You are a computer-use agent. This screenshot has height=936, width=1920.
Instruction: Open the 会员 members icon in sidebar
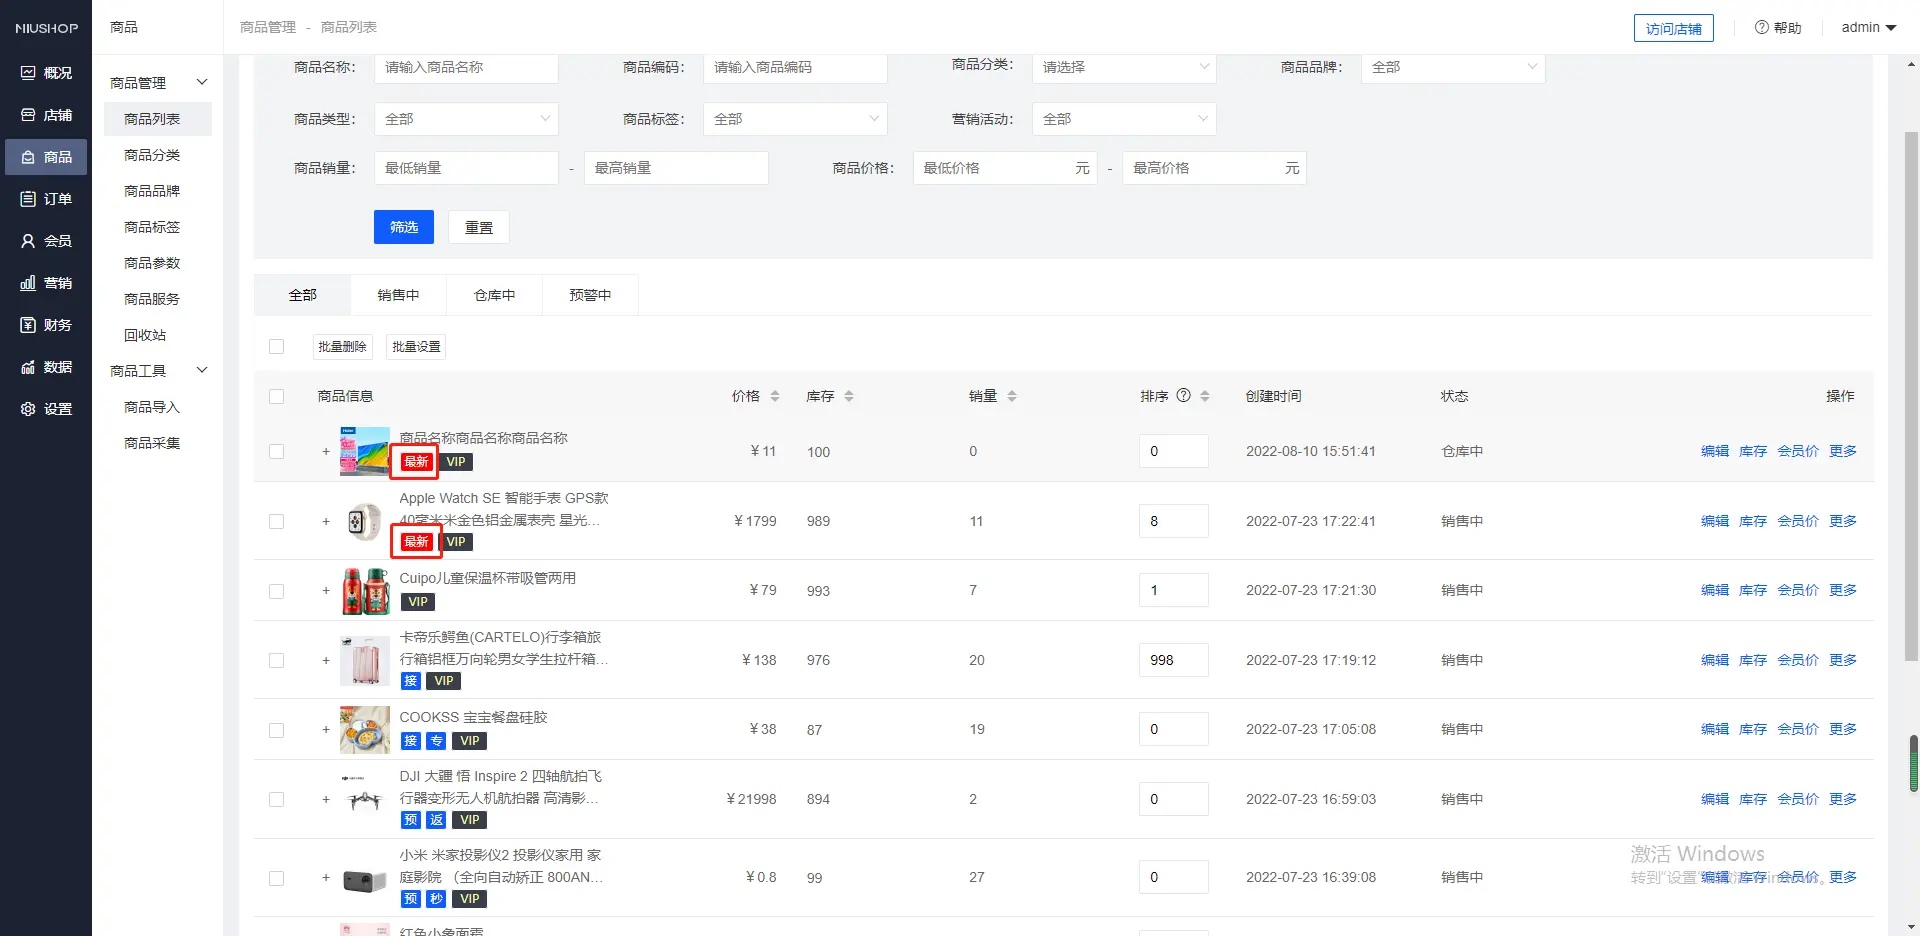(28, 241)
